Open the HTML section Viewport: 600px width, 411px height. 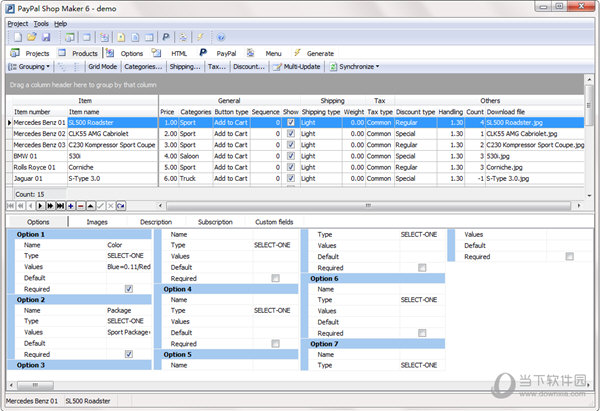coord(170,53)
